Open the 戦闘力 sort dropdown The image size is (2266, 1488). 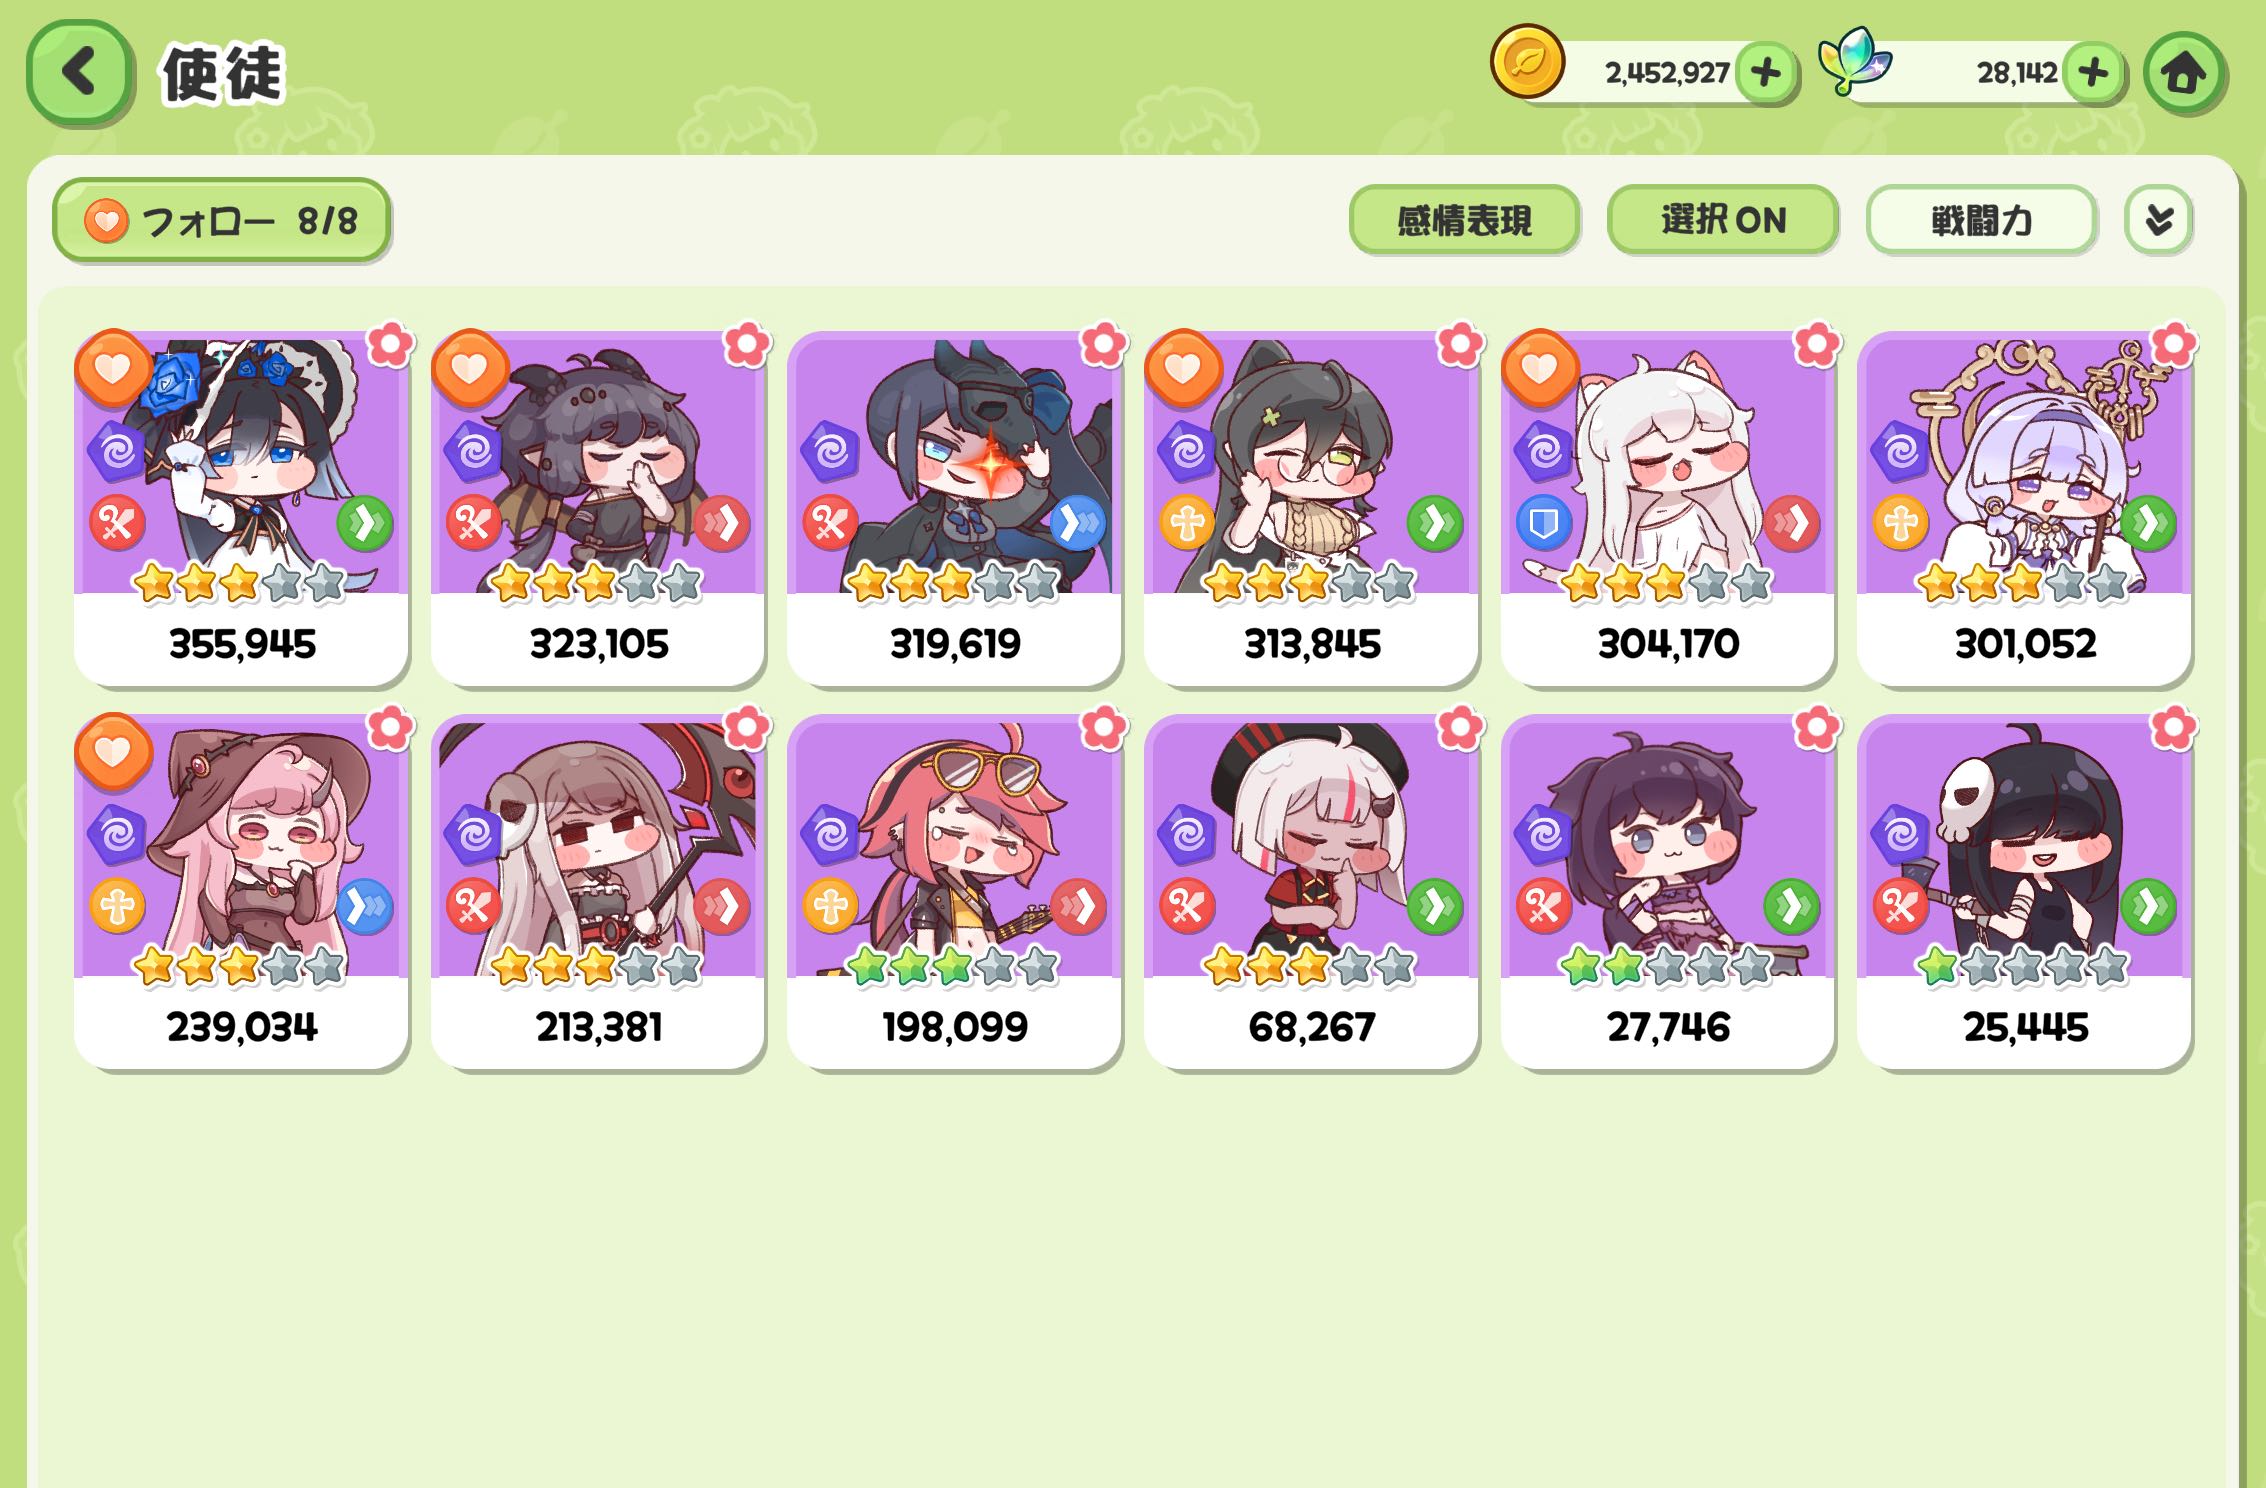pos(1980,219)
